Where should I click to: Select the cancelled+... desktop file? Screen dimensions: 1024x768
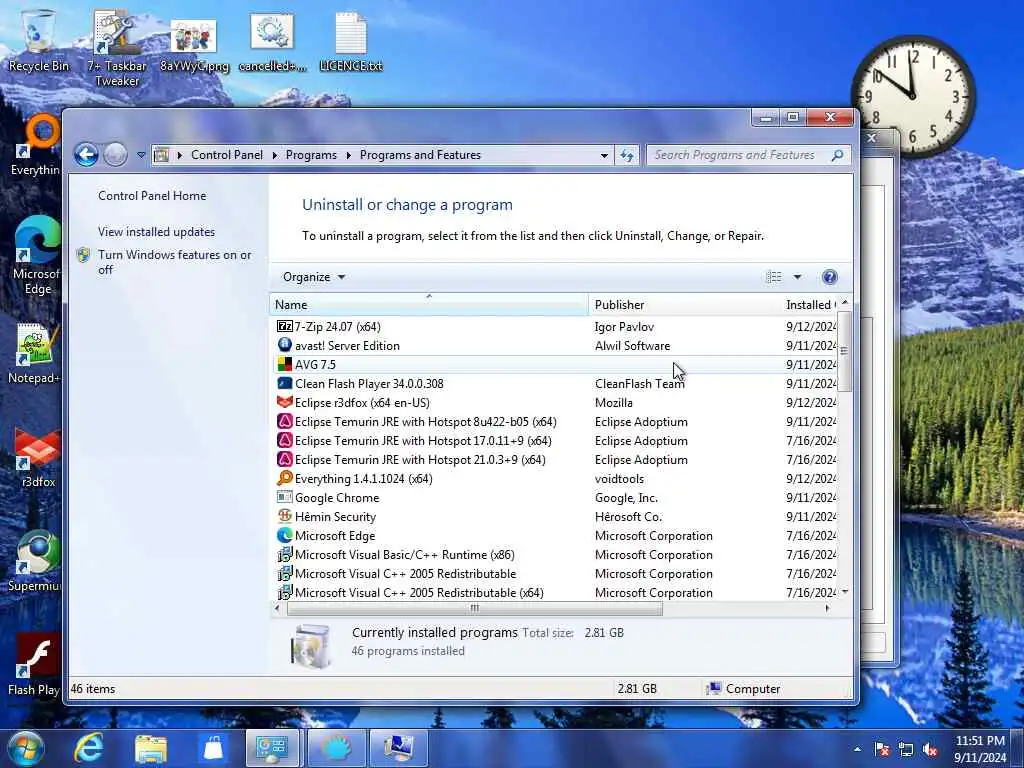(272, 42)
